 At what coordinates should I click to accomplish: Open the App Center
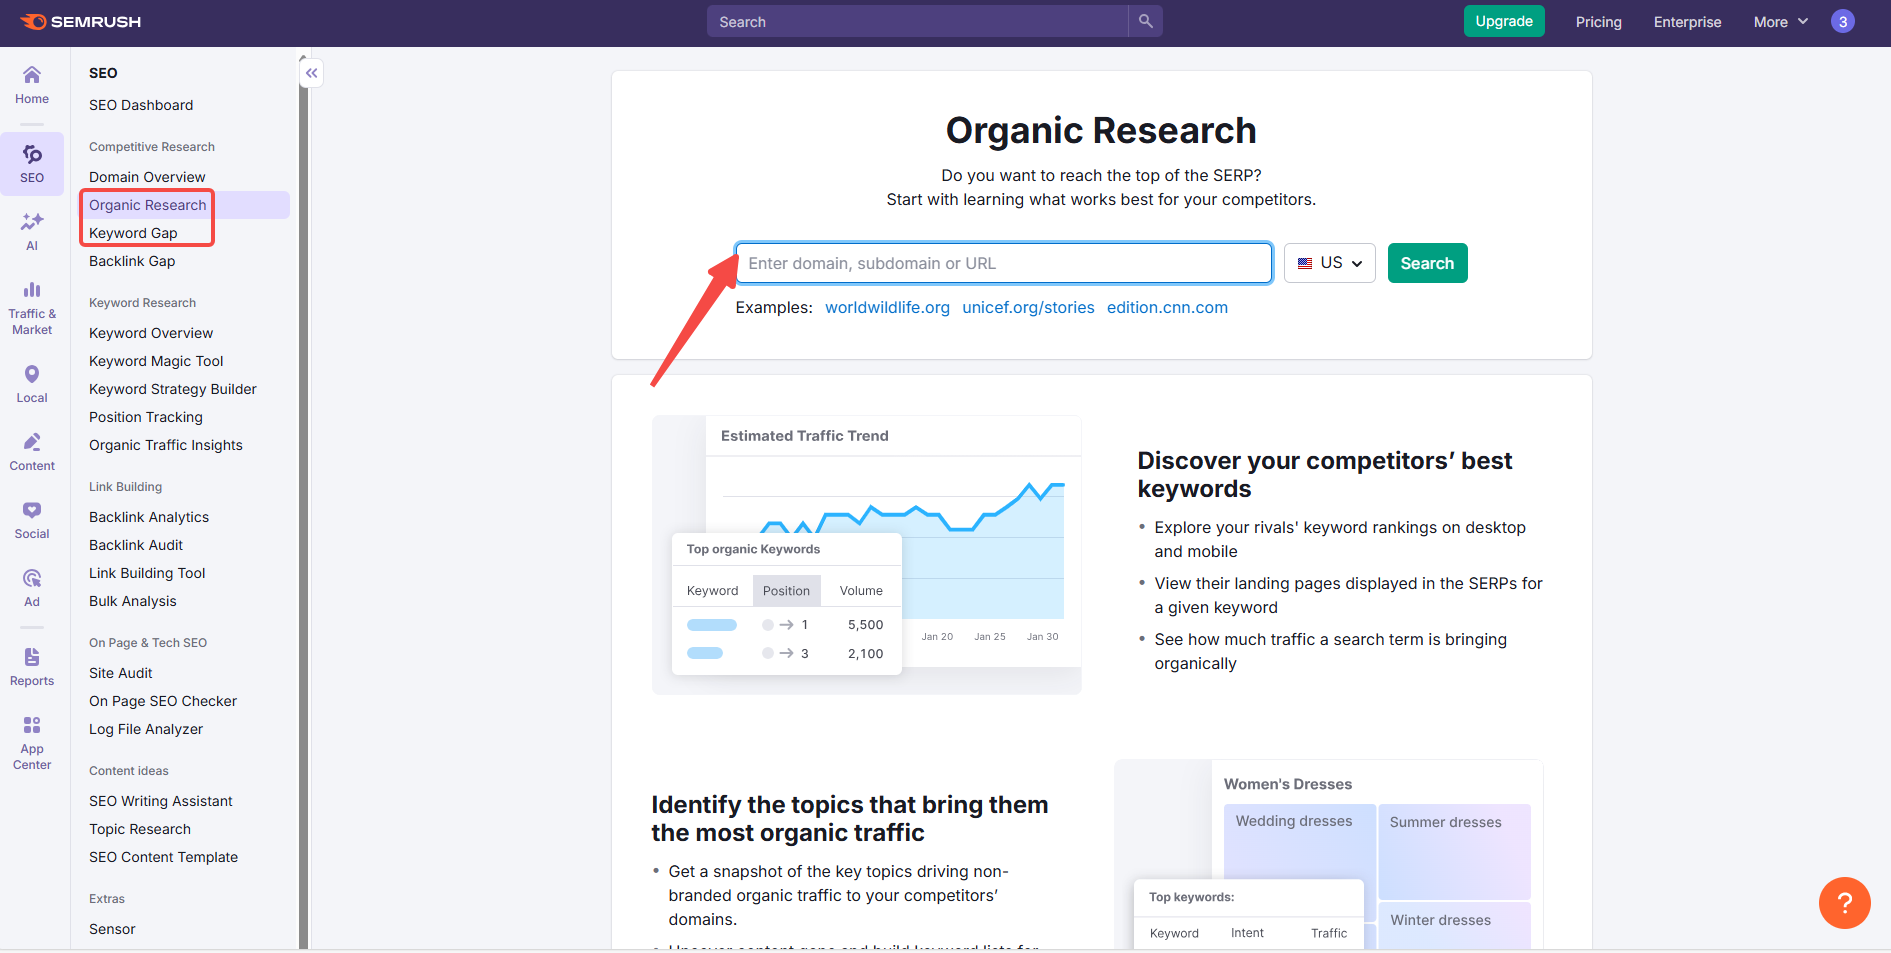[x=31, y=737]
